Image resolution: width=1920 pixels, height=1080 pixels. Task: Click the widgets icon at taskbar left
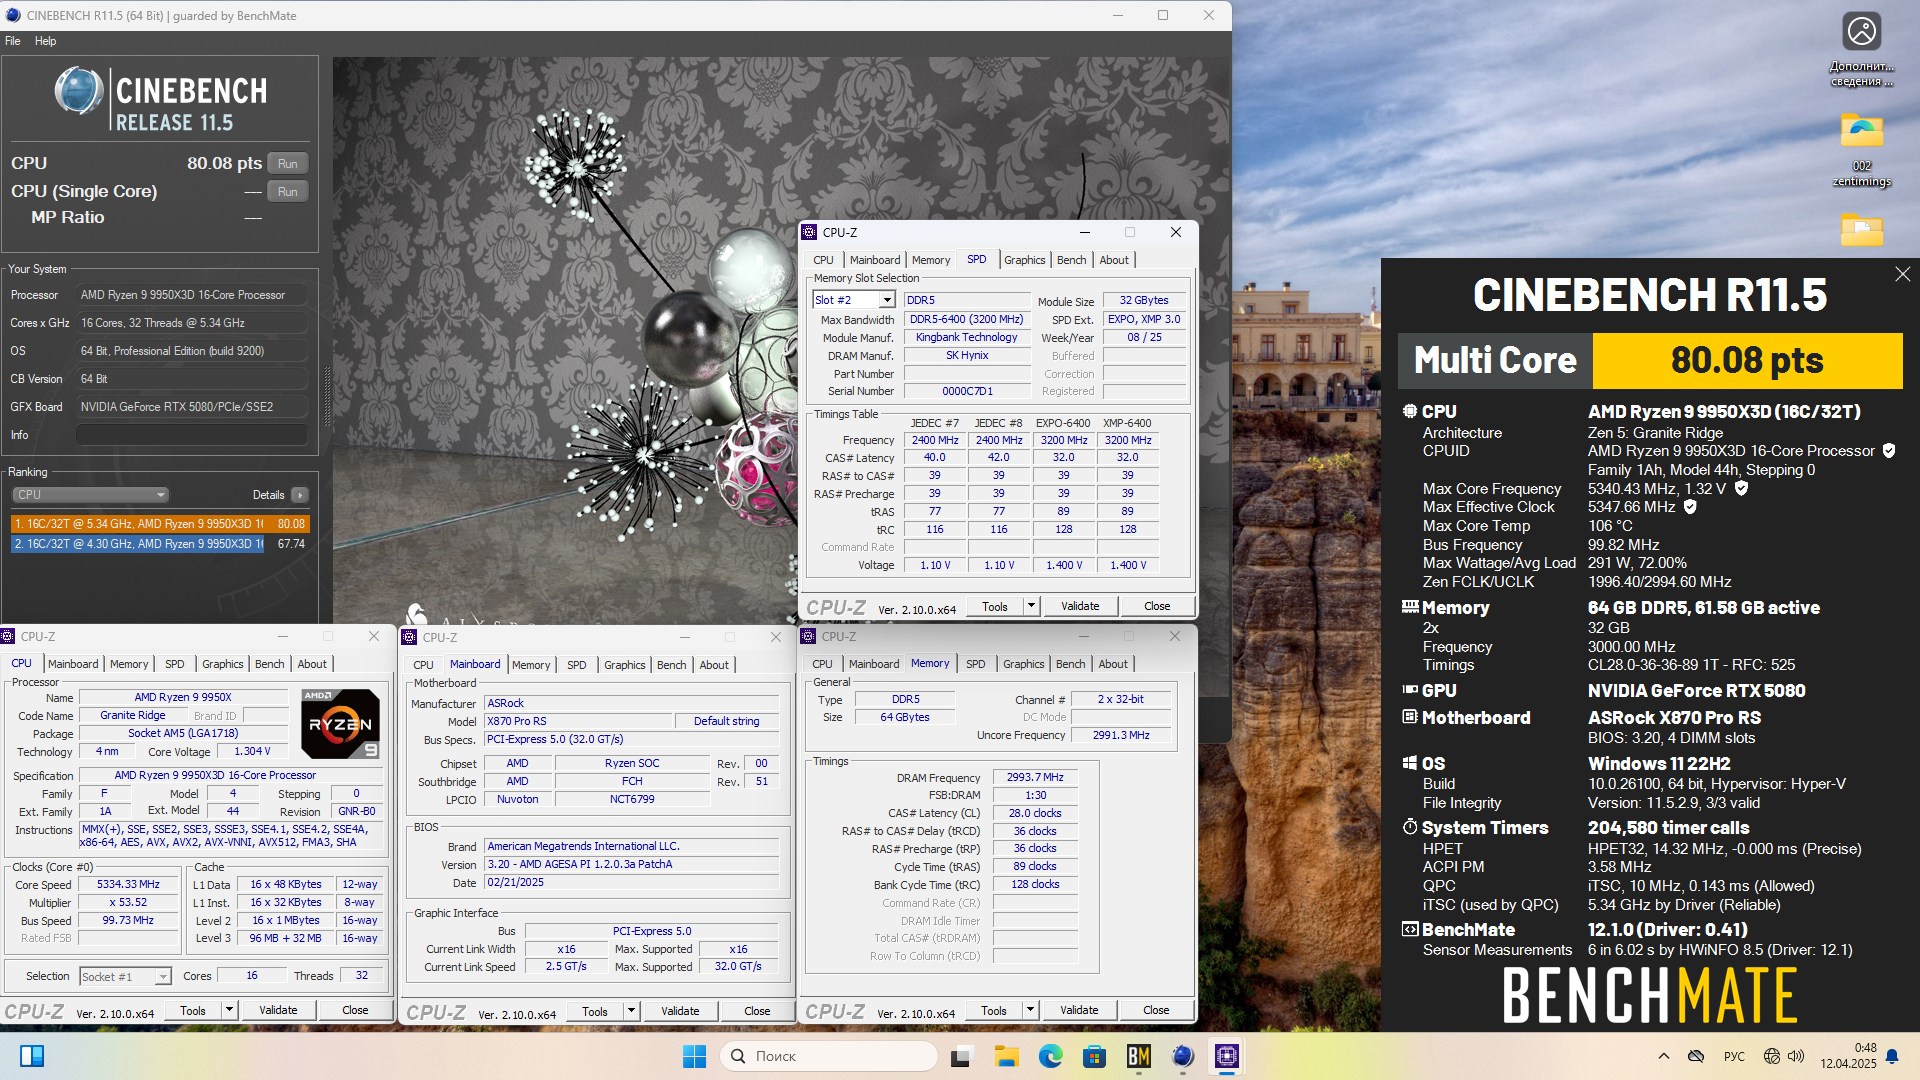[32, 1056]
